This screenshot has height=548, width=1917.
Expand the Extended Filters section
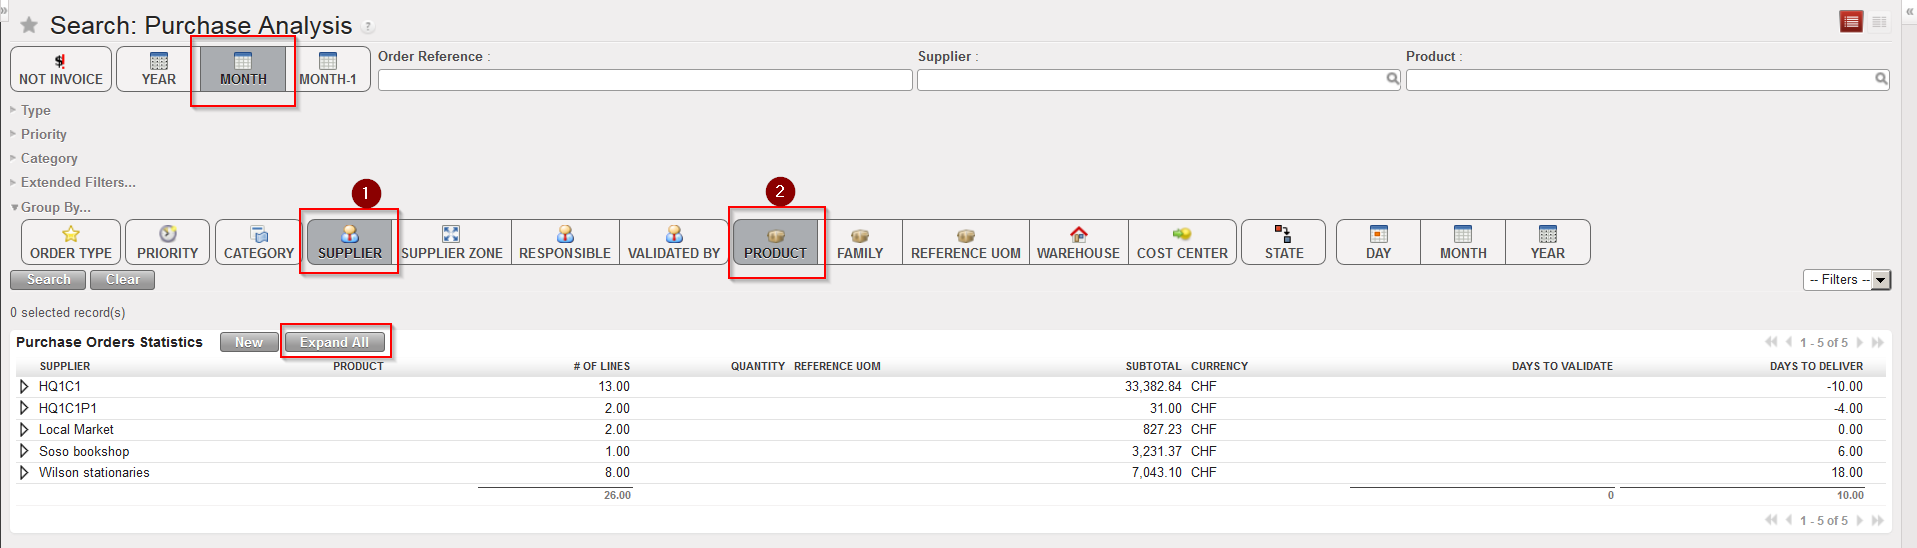coord(78,182)
